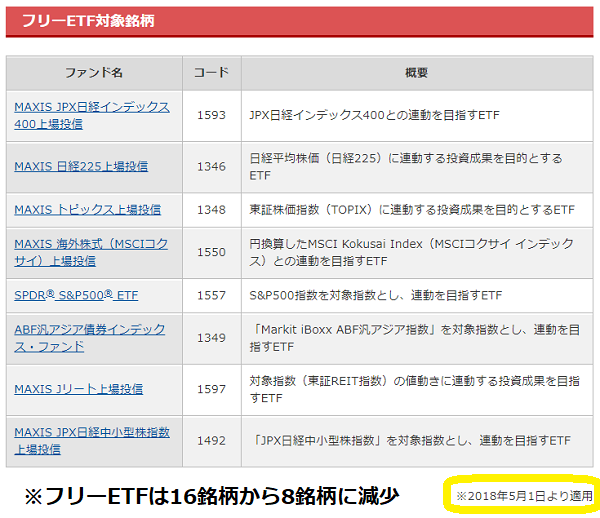Click description JPX日経インデックス400との連動を目指すETF
Screen dimensions: 600x518
(x=374, y=115)
